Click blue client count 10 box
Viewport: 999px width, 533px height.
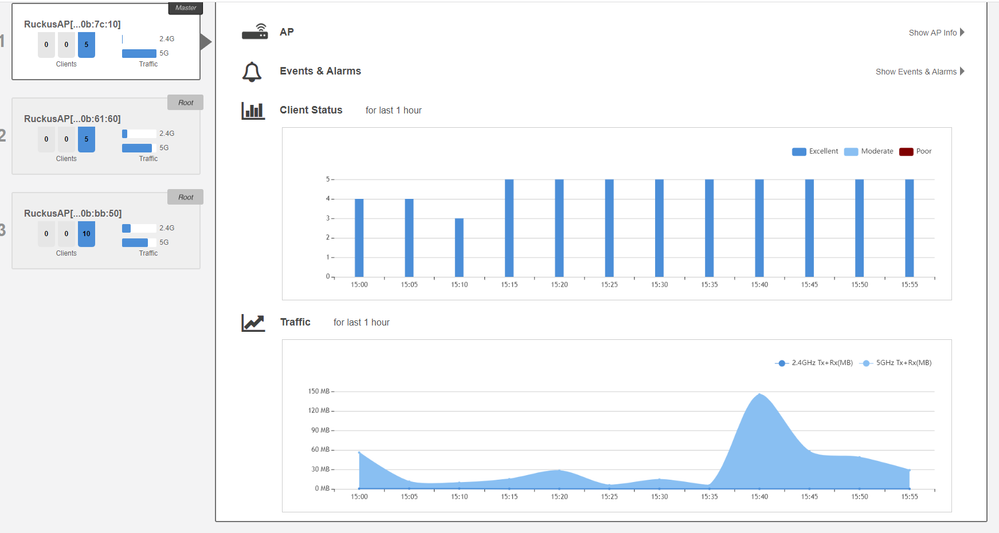click(x=86, y=234)
